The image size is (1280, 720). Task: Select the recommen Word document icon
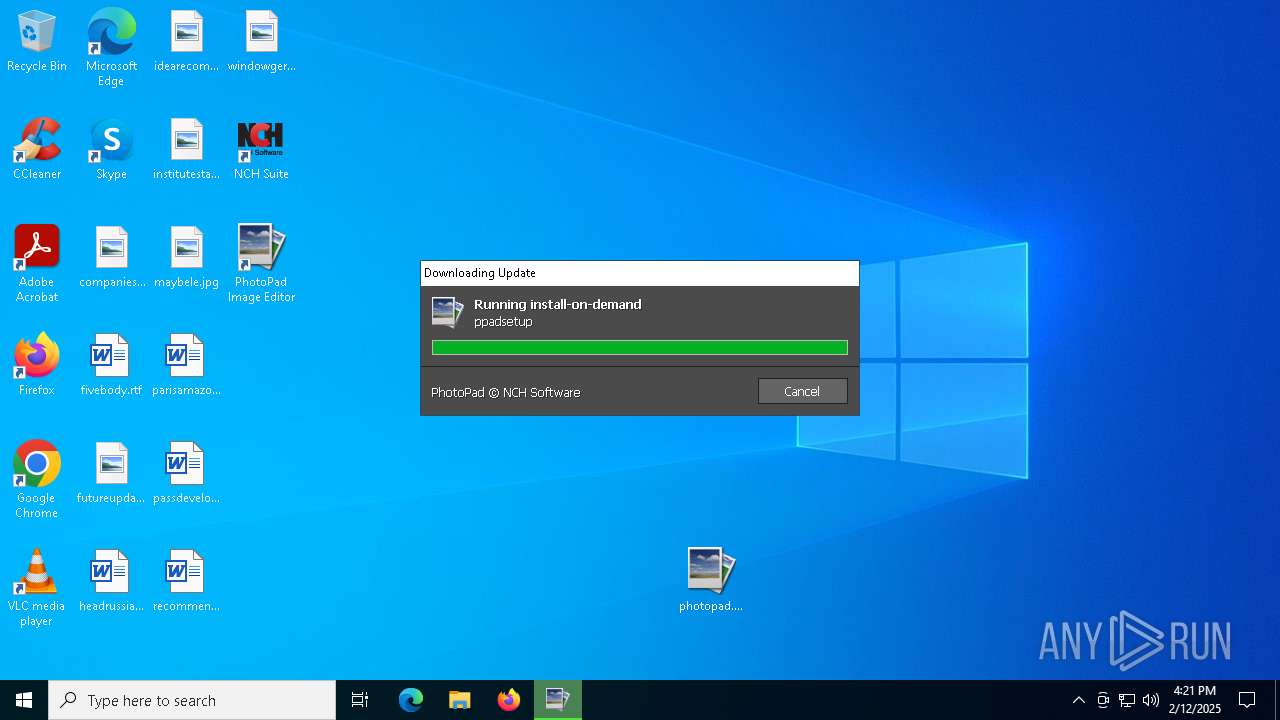(186, 582)
